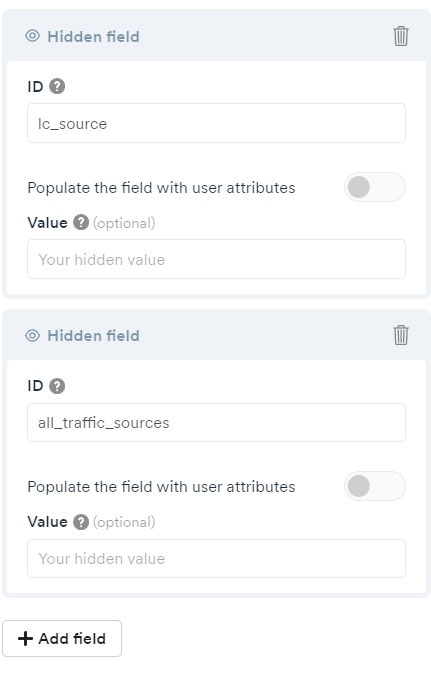Show the Value help icon in second hidden field
Screen dimensions: 431x678
click(81, 522)
